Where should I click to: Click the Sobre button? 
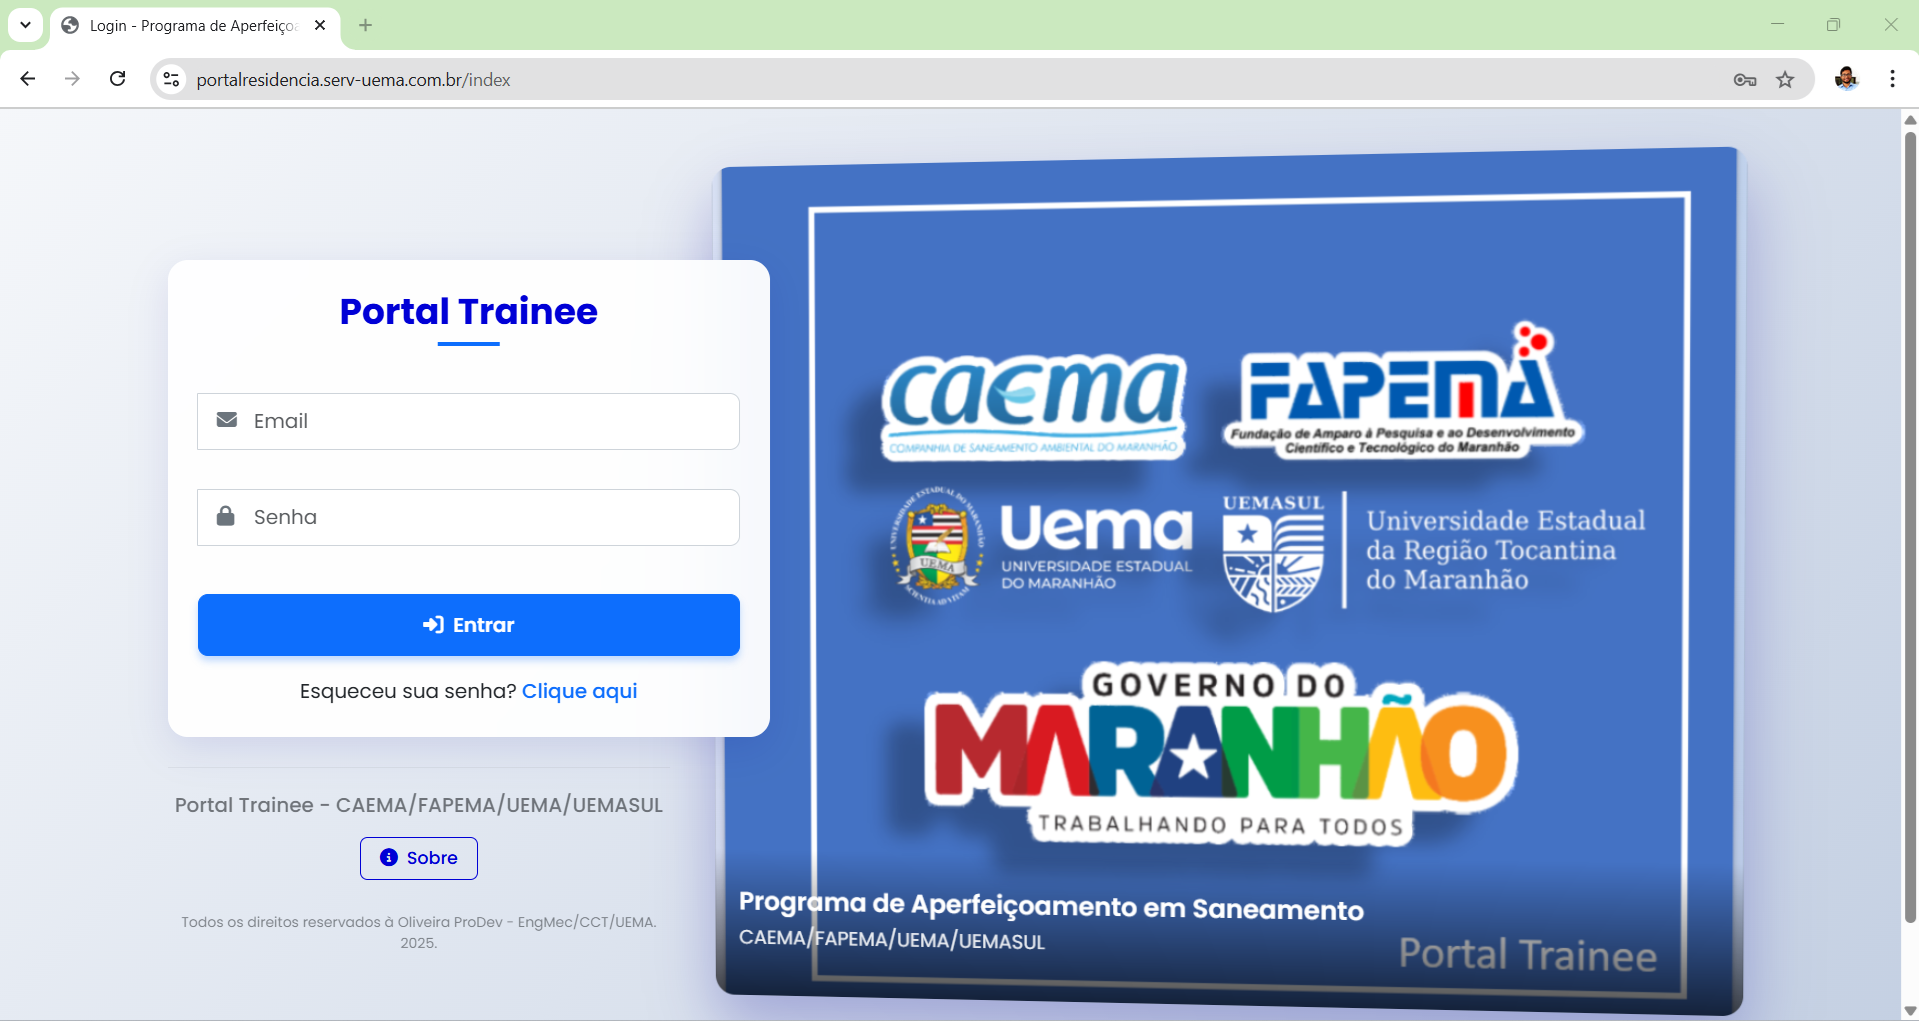(418, 857)
